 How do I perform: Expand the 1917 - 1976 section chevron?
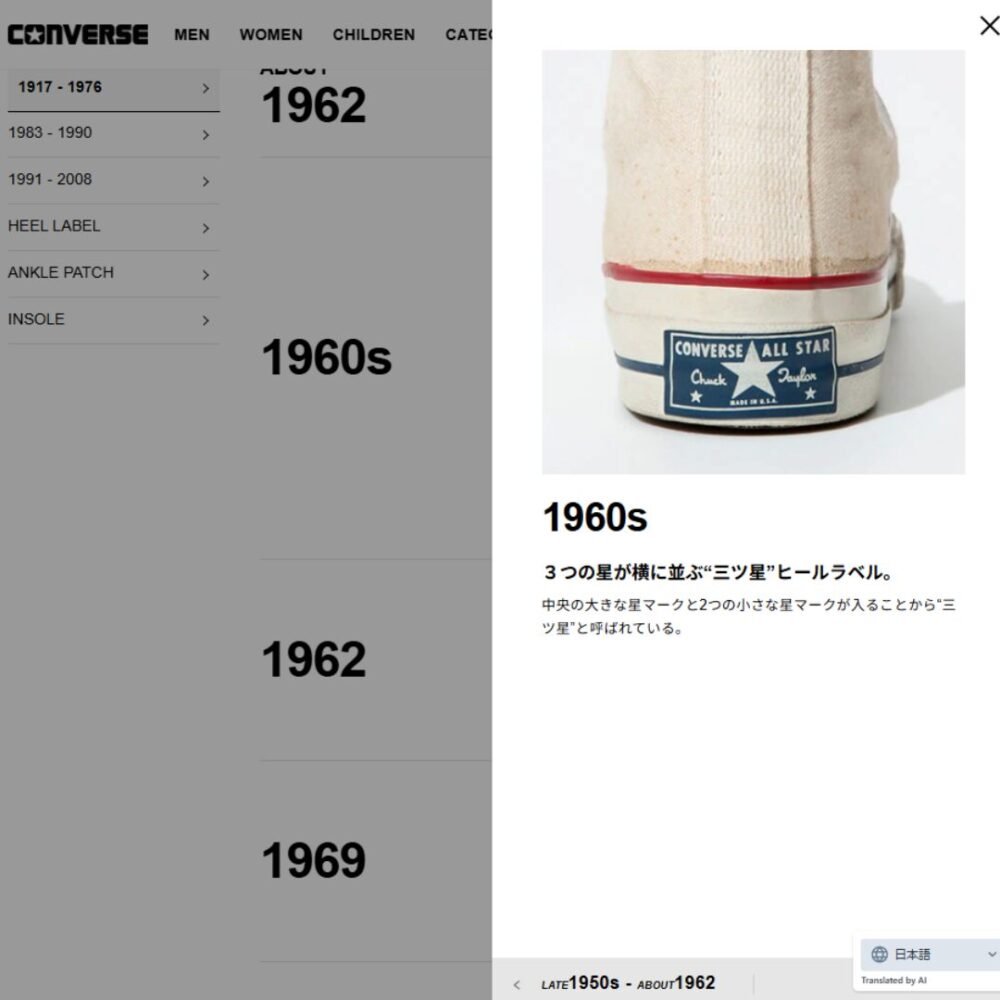tap(205, 88)
